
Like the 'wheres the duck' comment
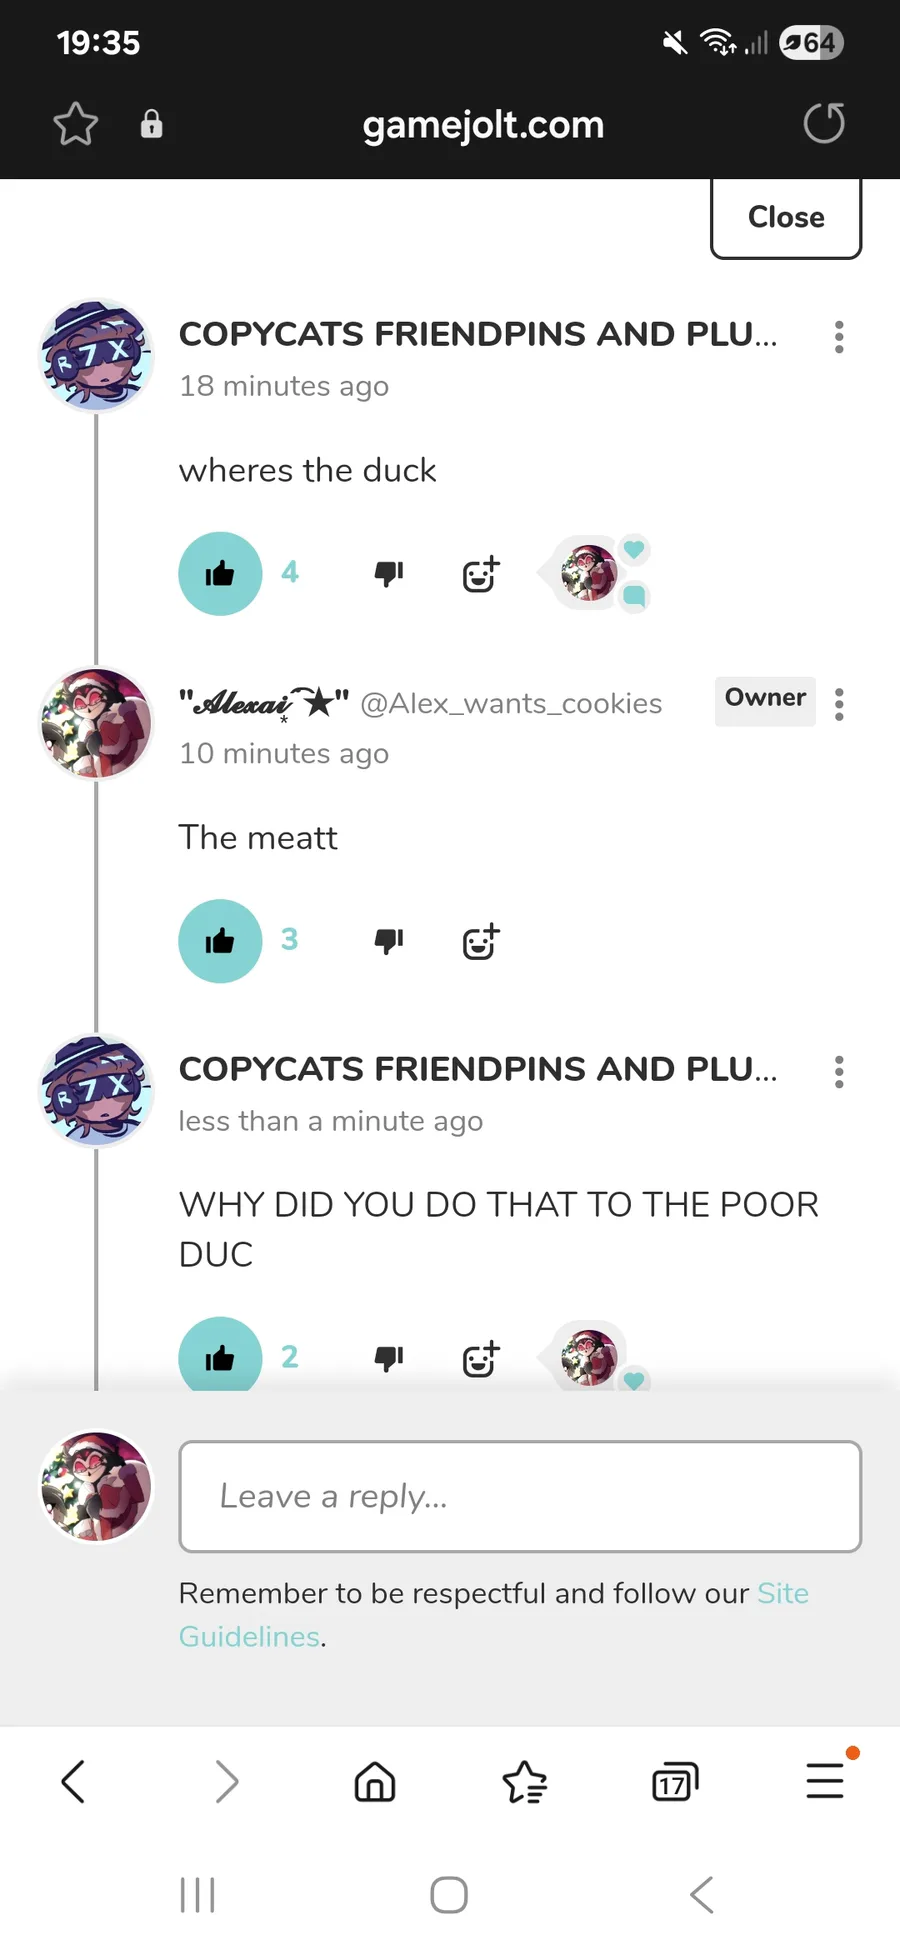(220, 573)
